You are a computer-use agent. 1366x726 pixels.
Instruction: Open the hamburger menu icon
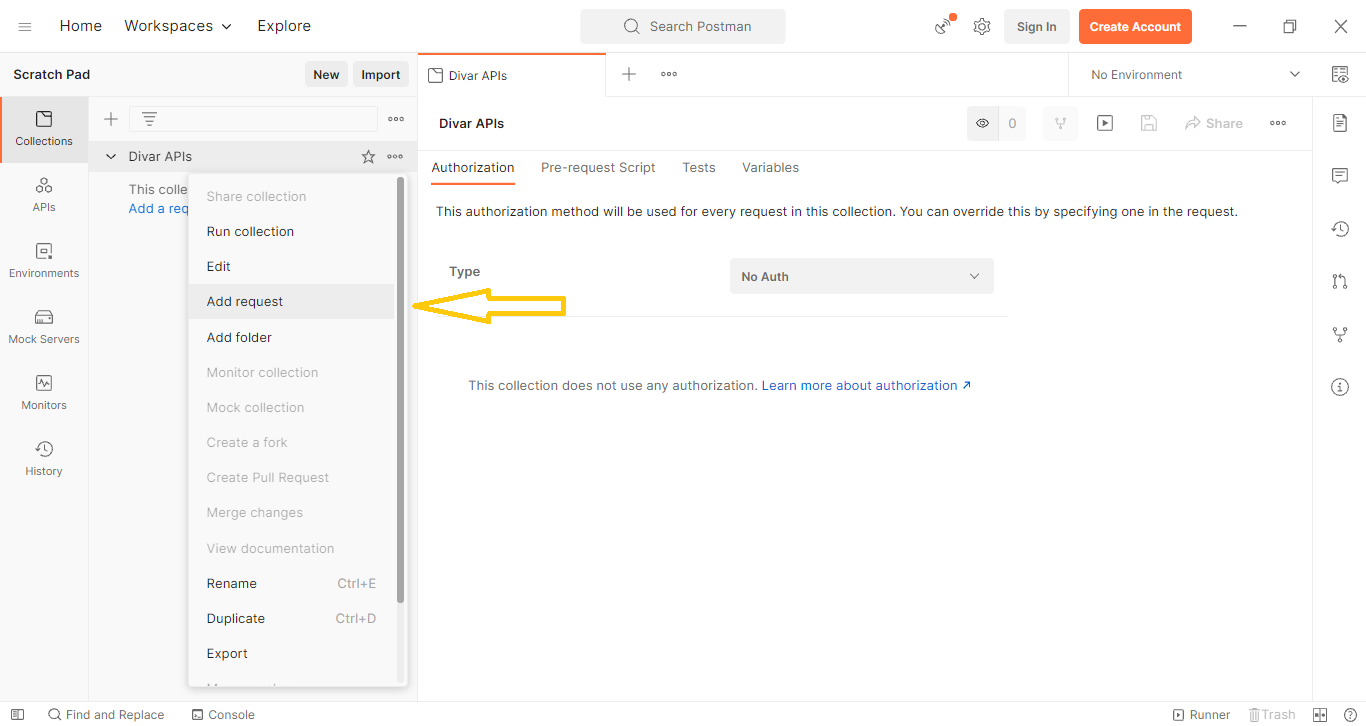(x=25, y=27)
